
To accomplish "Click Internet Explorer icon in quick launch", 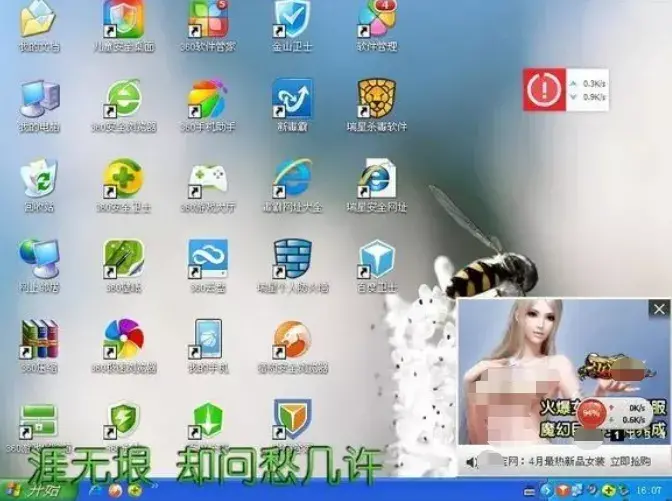I will 97,491.
